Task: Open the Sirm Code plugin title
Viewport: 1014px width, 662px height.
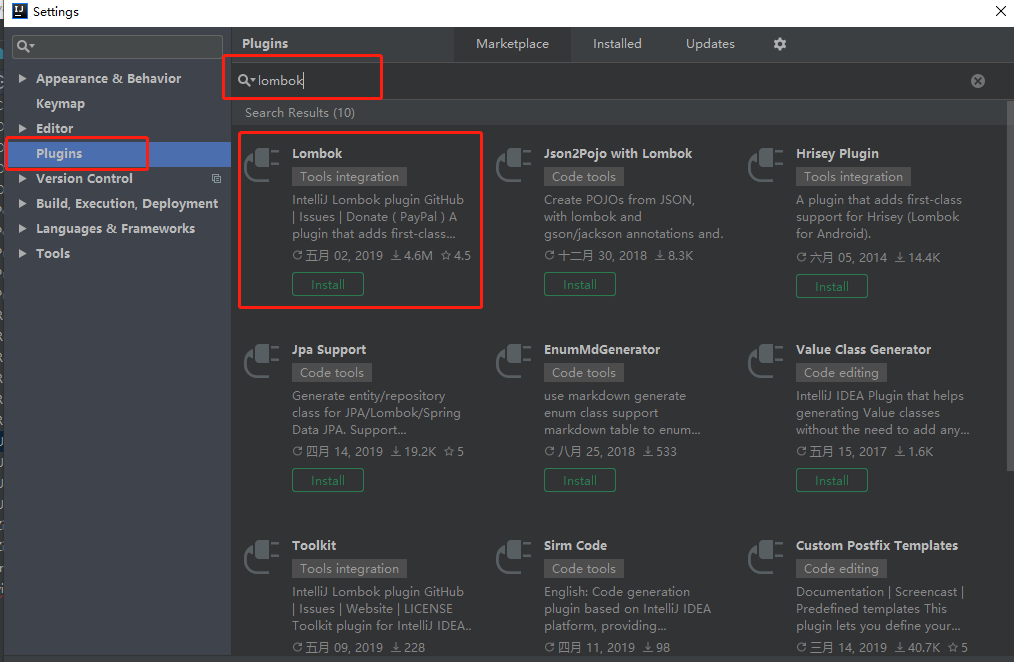Action: 575,545
